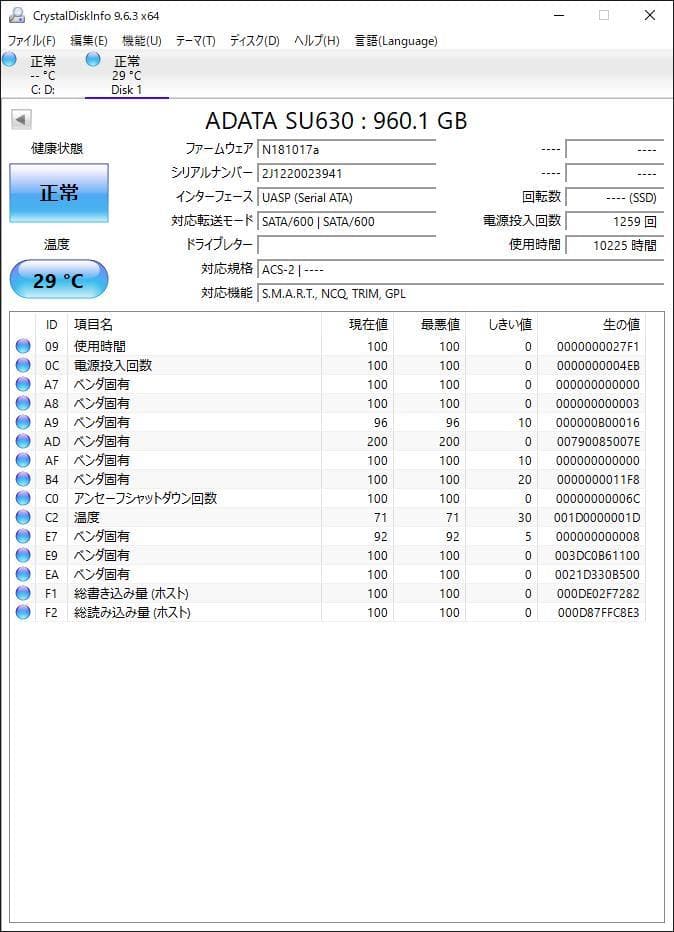Click the status orb in row A8
This screenshot has width=674, height=932.
coord(23,403)
